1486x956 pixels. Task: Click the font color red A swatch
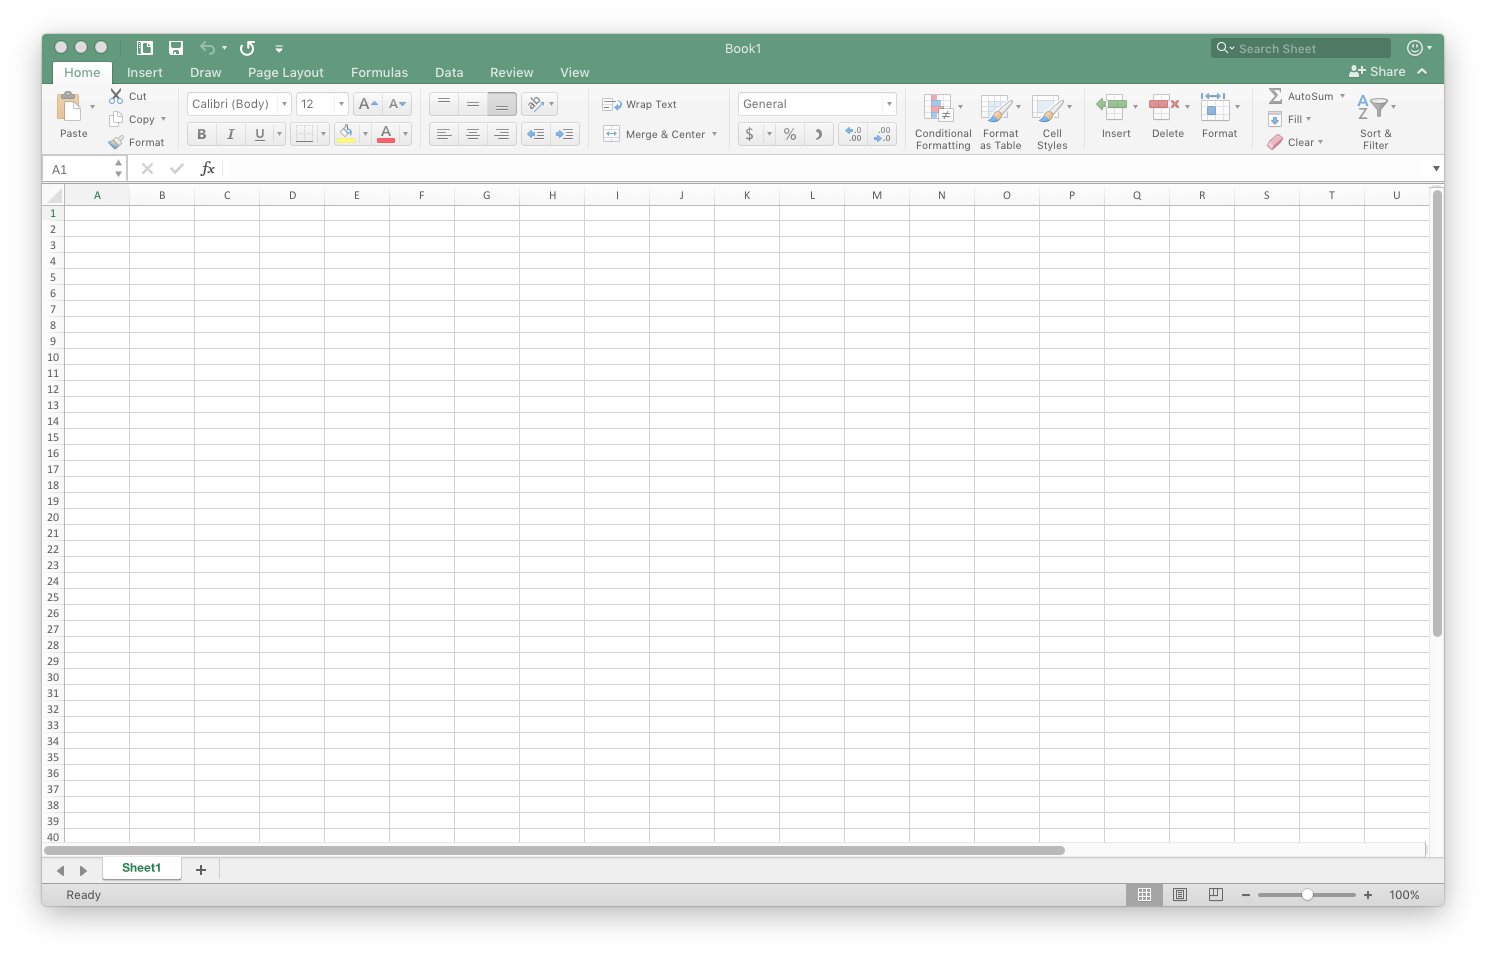click(x=386, y=134)
